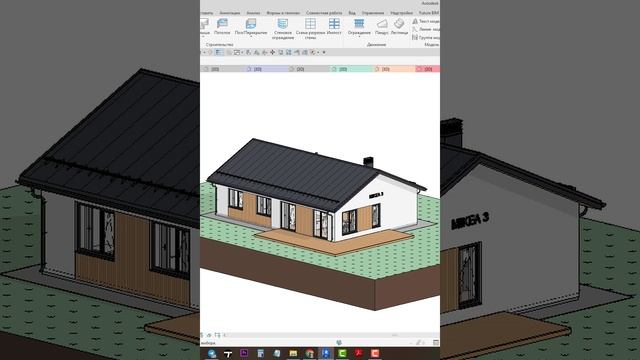This screenshot has height=360, width=640.
Task: Open the Движение panel title
Action: 376,44
